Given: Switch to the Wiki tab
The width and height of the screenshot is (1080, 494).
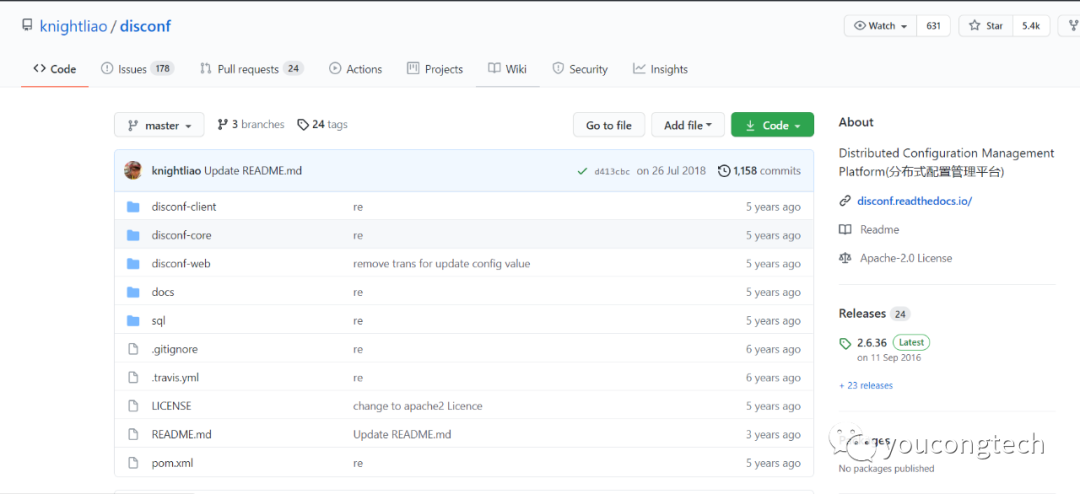Looking at the screenshot, I should [508, 69].
